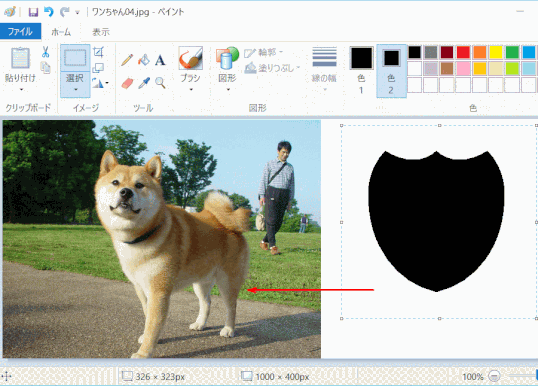Open the quick access toolbar dropdown
This screenshot has width=538, height=386.
coord(78,13)
